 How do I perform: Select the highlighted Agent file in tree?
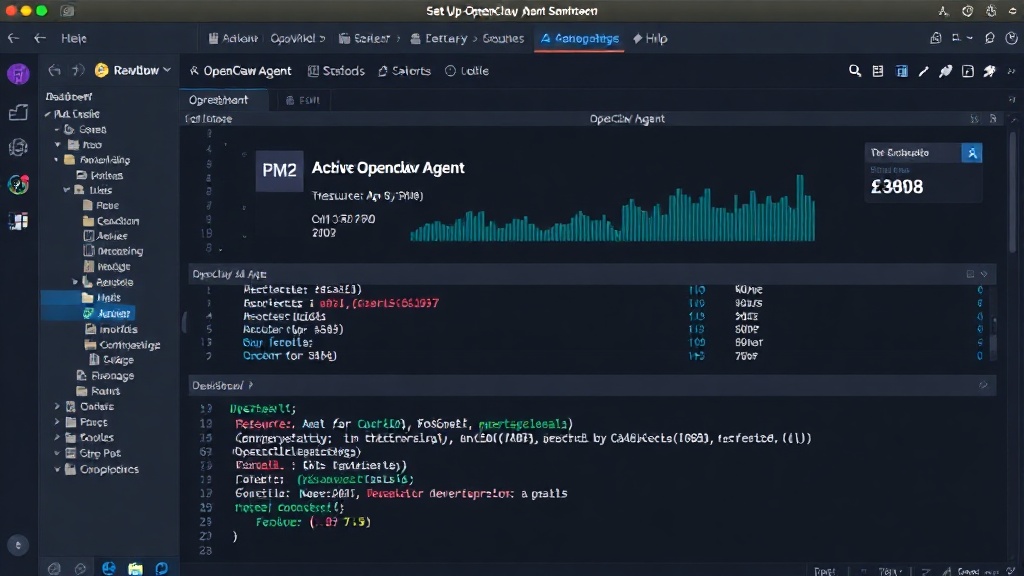(x=108, y=313)
